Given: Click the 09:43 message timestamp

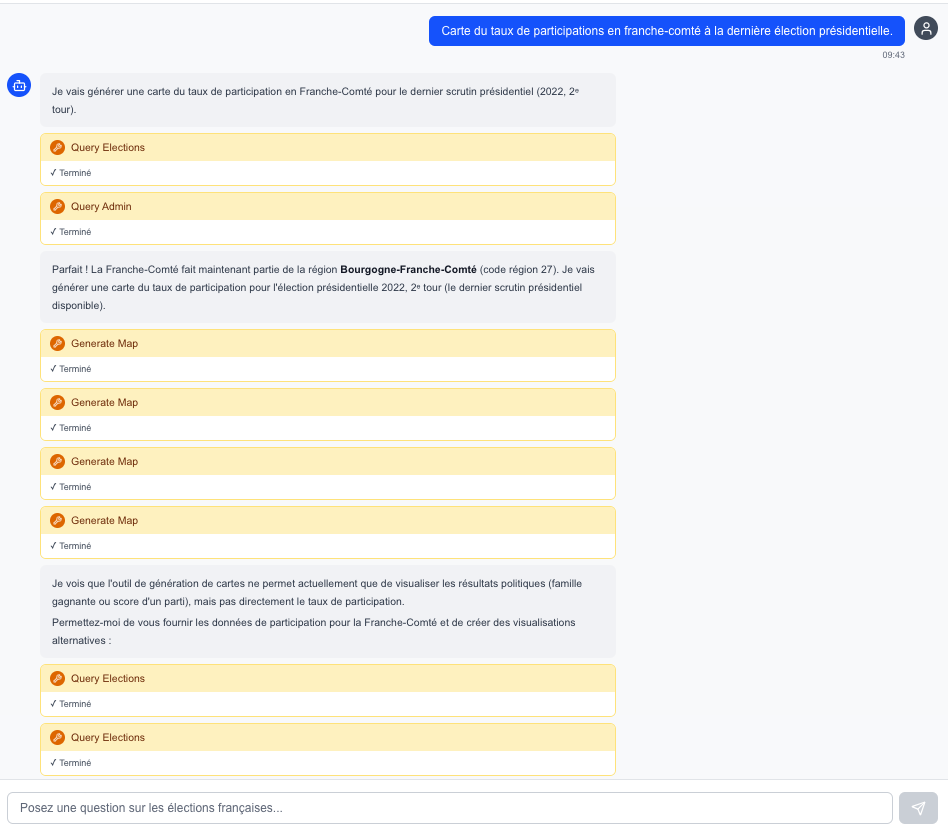Looking at the screenshot, I should tap(893, 55).
